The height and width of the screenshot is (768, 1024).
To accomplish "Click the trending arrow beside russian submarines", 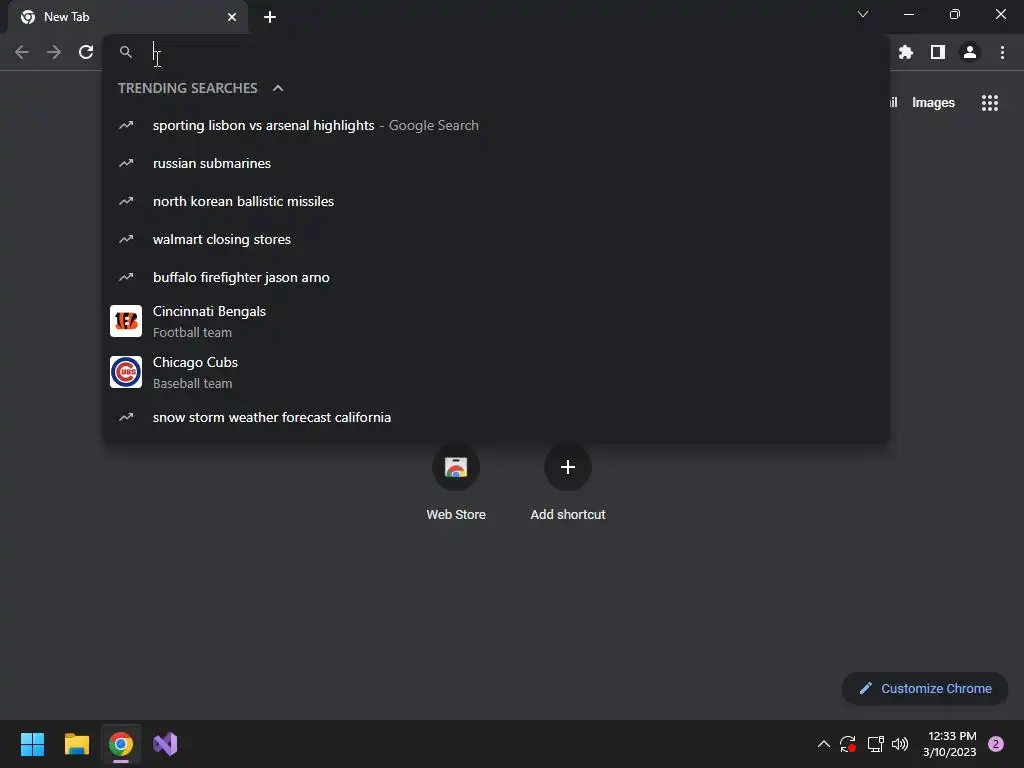I will click(126, 163).
